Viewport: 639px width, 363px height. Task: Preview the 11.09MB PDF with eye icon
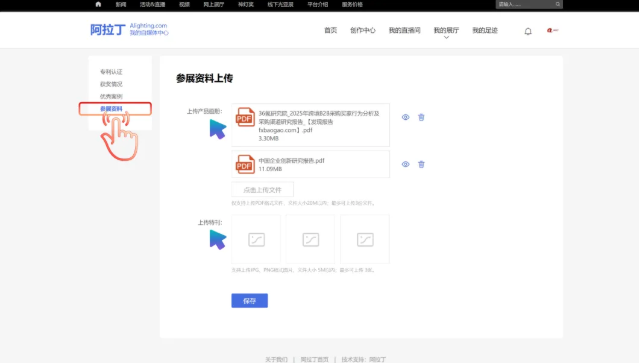(405, 164)
